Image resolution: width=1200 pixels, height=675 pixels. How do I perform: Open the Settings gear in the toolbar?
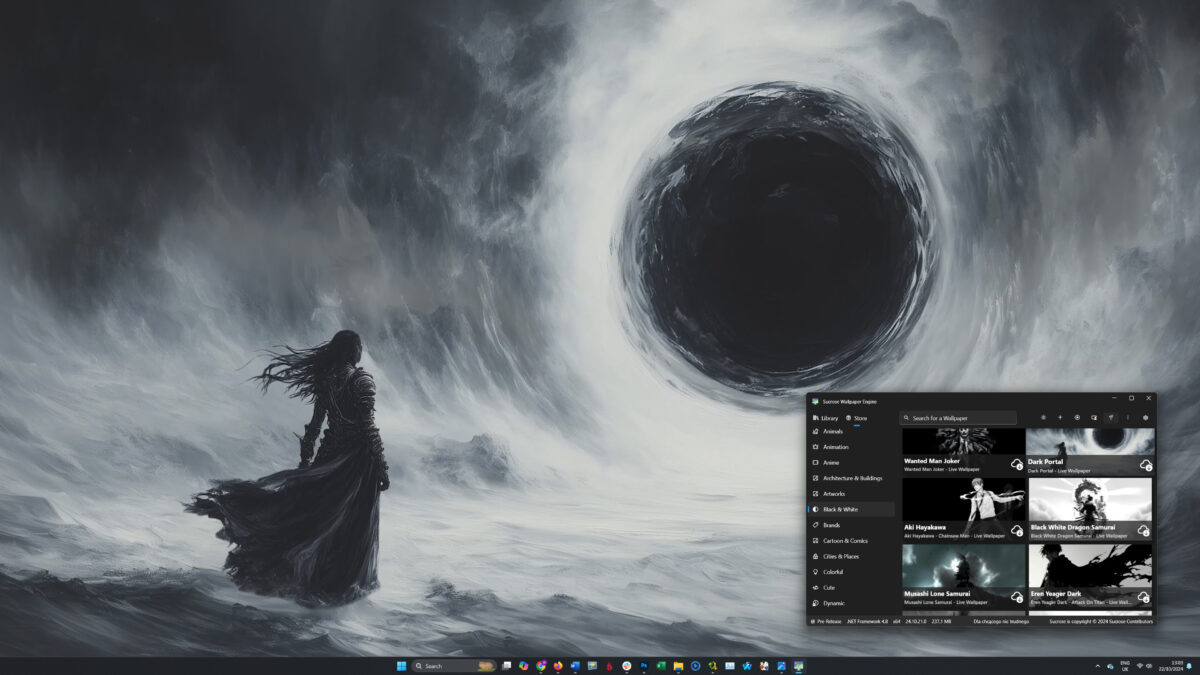pyautogui.click(x=1146, y=417)
